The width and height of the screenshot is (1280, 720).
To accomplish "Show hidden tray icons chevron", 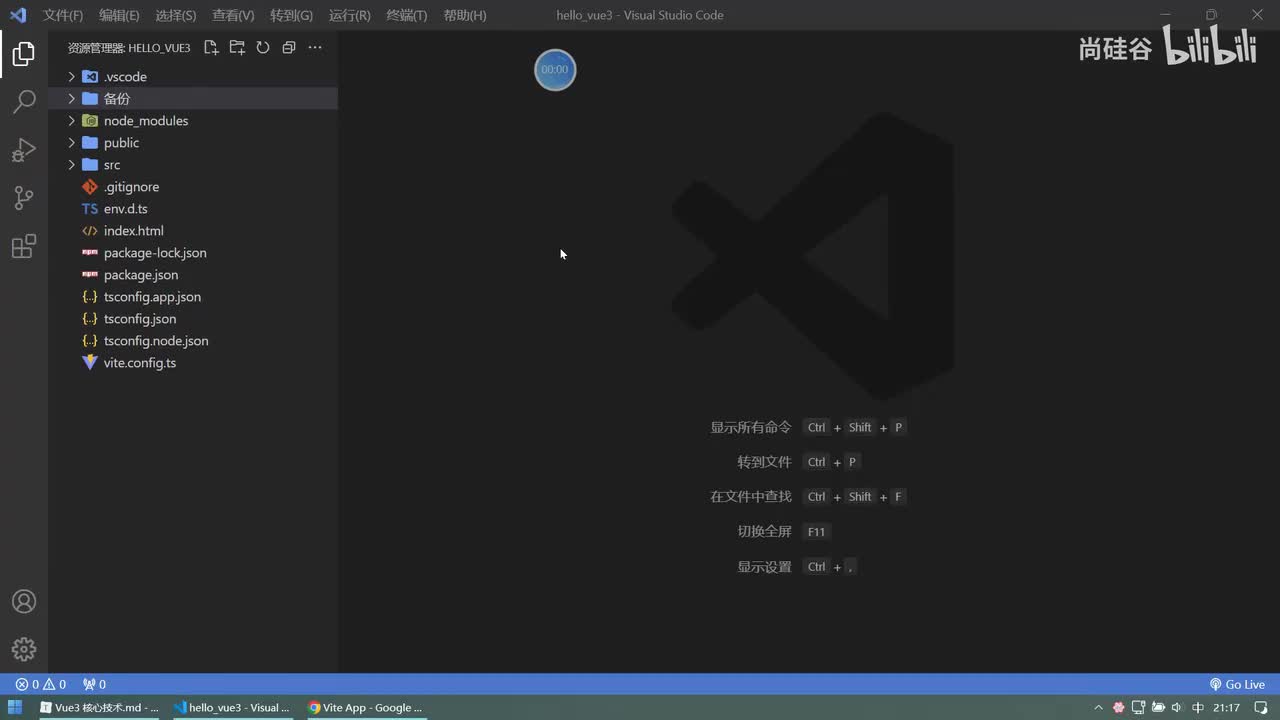I will coord(1099,708).
